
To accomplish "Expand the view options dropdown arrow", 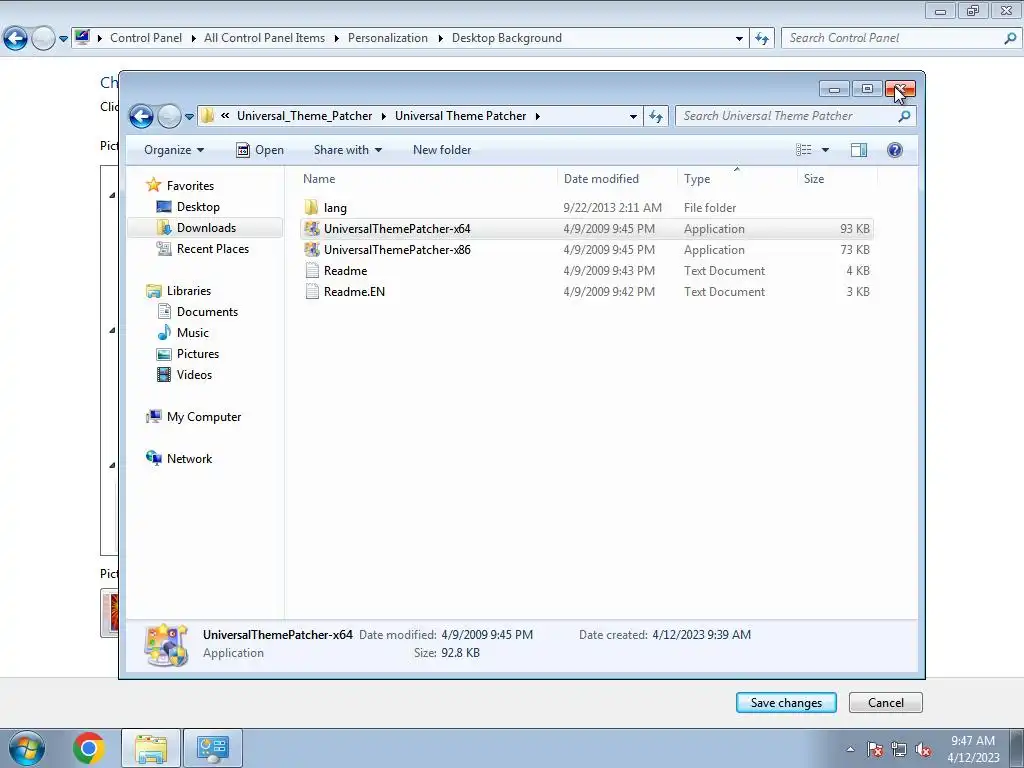I will (x=825, y=150).
